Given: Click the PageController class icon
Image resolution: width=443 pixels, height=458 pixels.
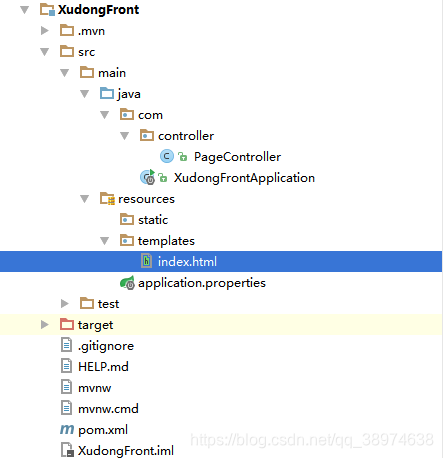Looking at the screenshot, I should coord(167,156).
